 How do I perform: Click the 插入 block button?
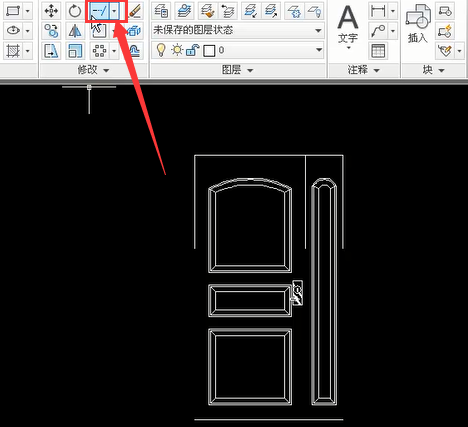coord(418,24)
